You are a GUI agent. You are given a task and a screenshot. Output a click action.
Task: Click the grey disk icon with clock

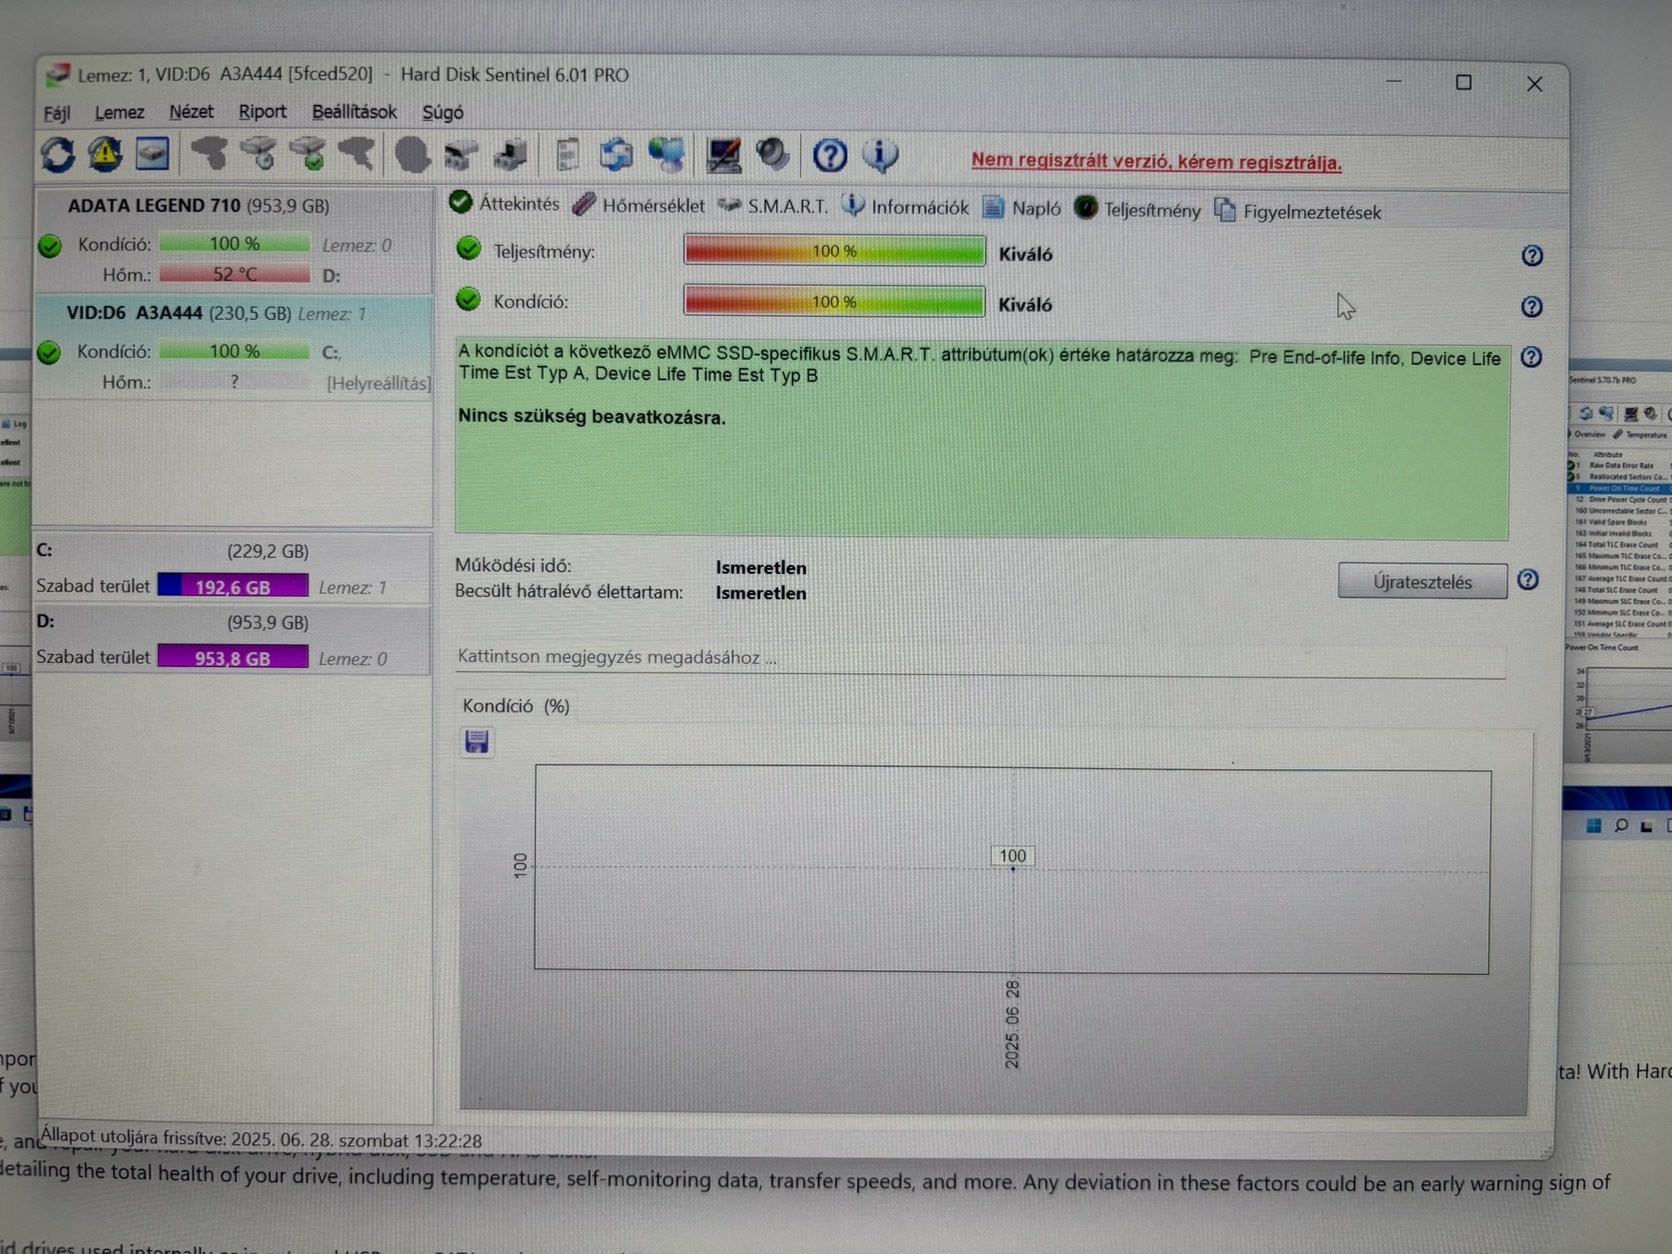[259, 154]
